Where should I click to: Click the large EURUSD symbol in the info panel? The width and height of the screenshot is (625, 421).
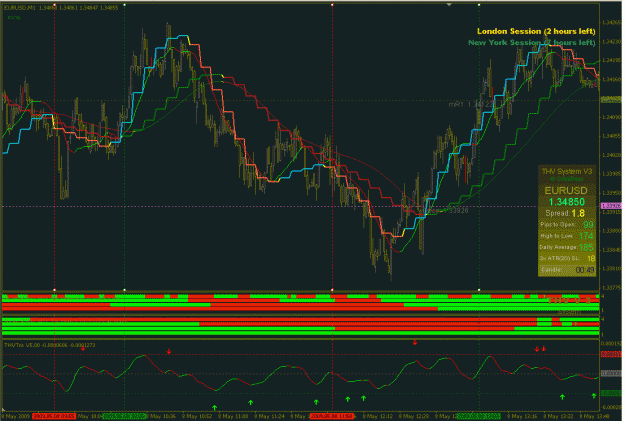coord(566,191)
